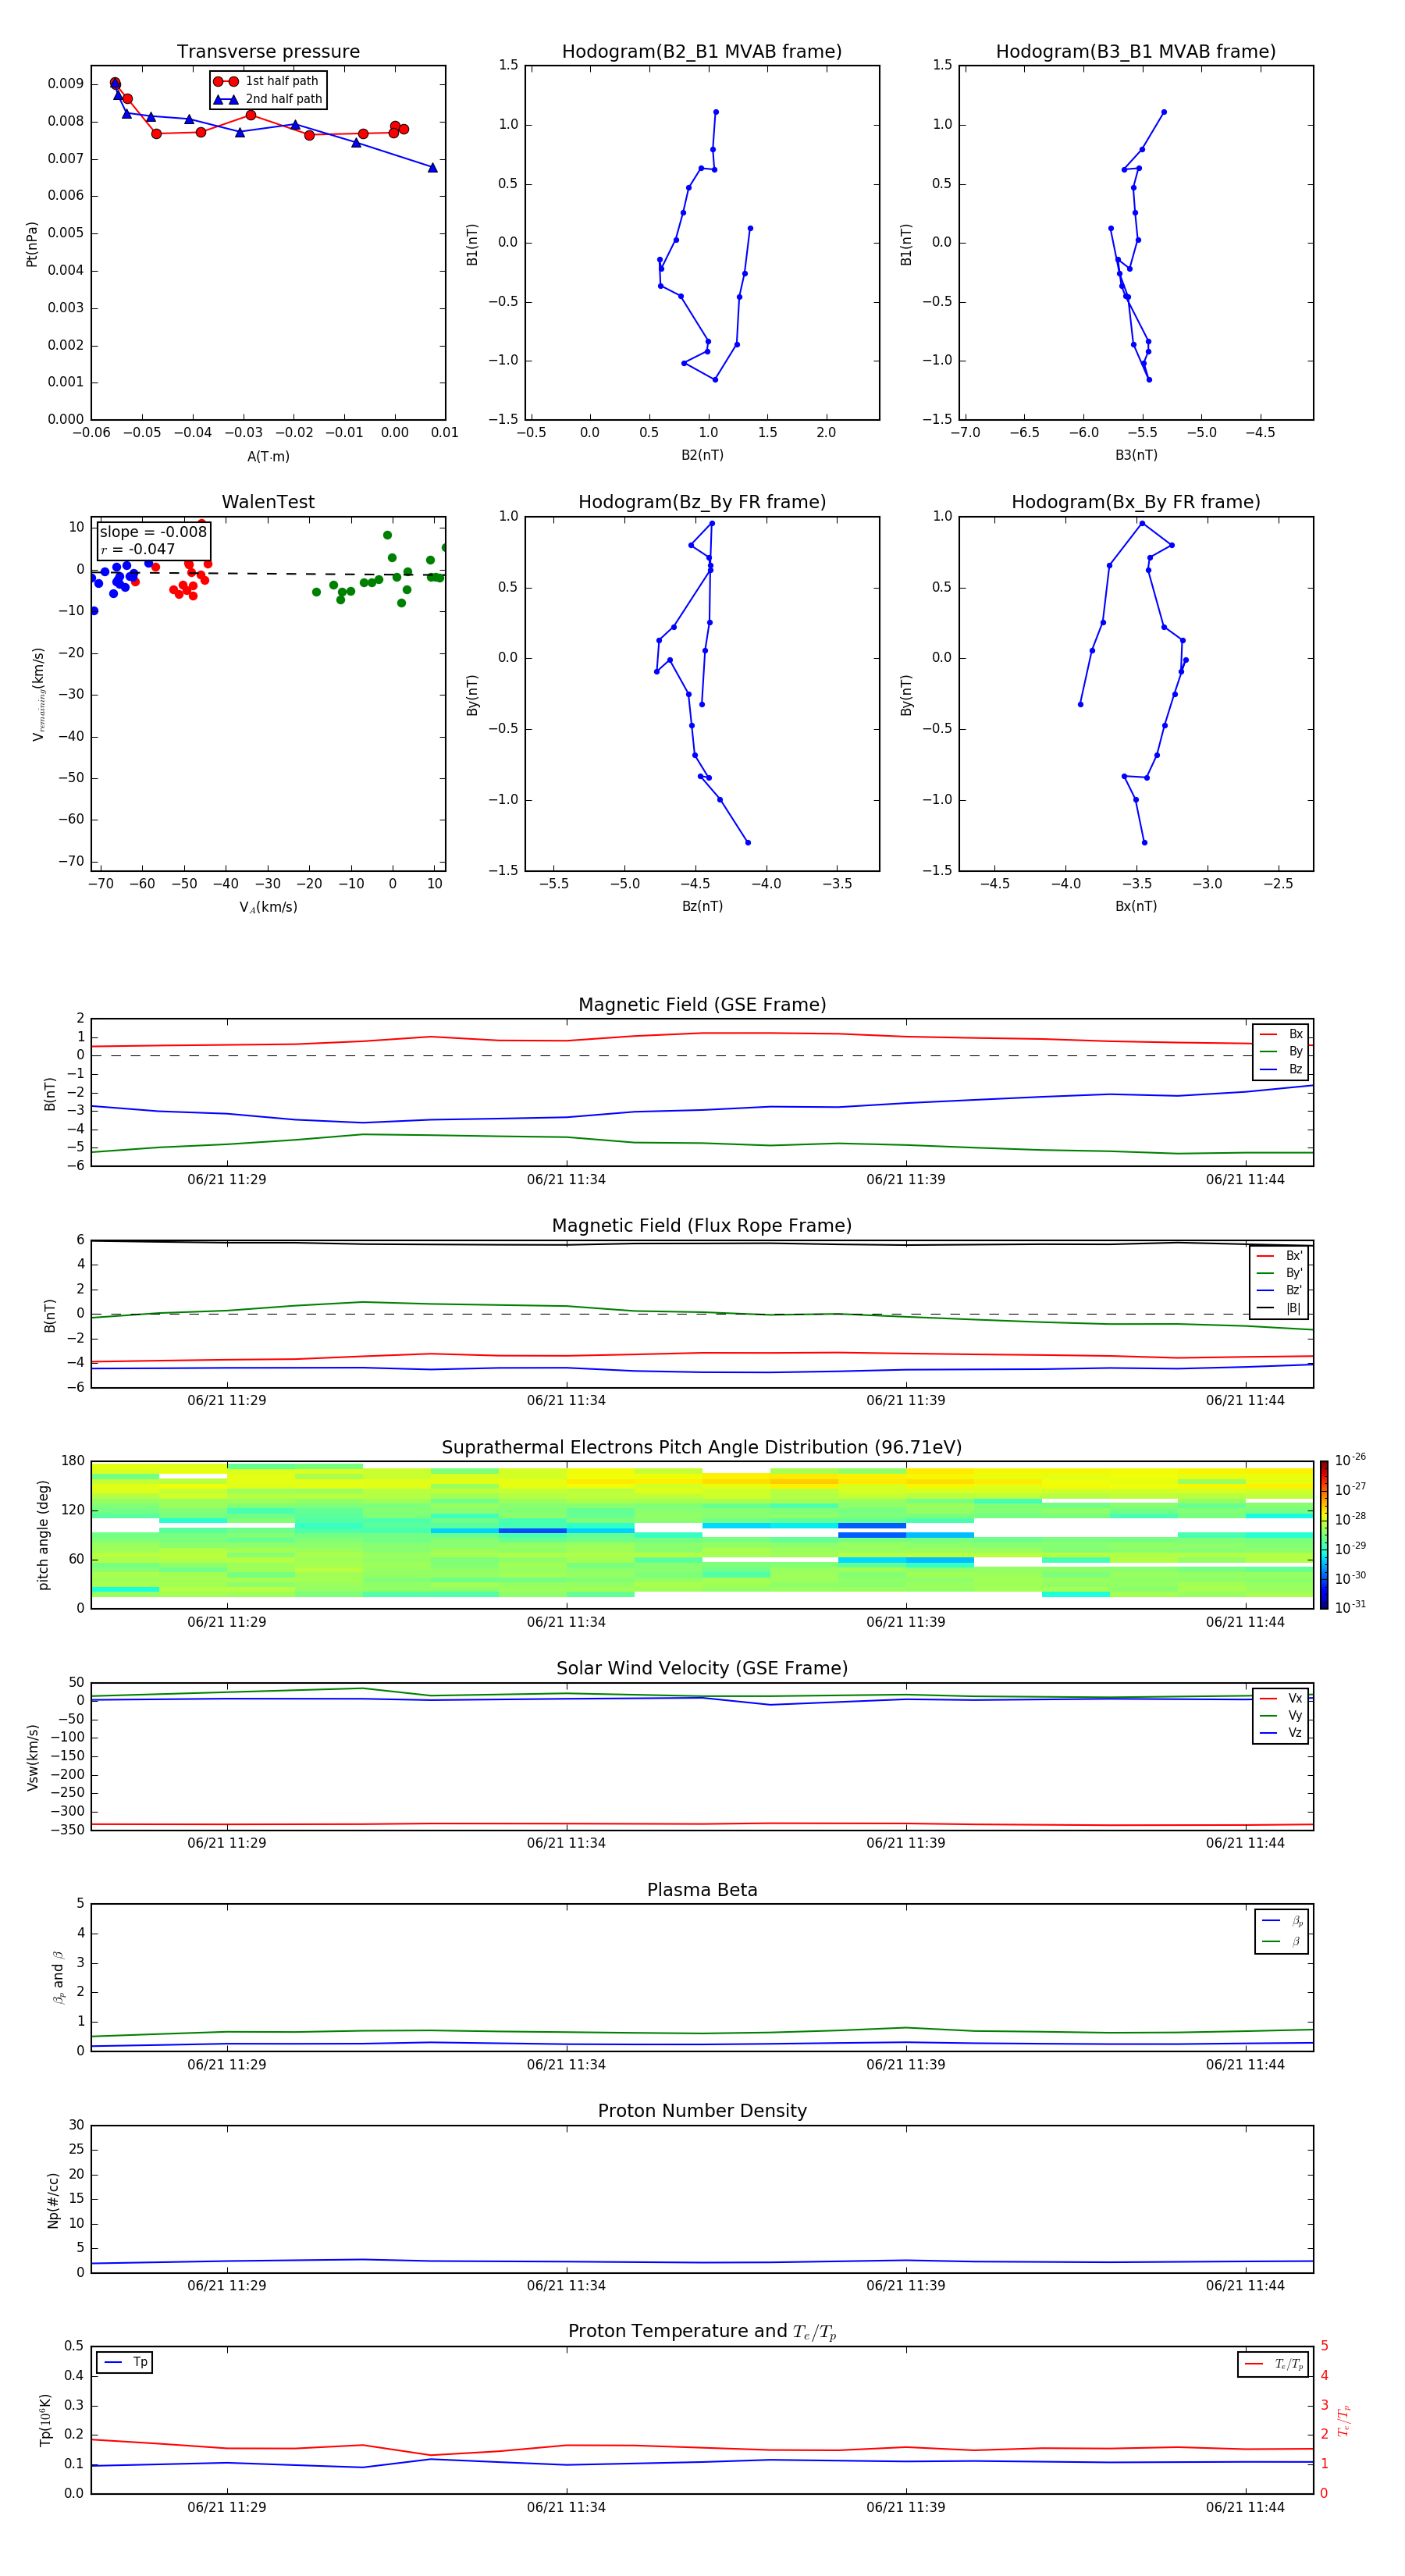Click the 'Pt(nPa)' y-axis label
Screen dimensions: 1405x2576
point(32,244)
